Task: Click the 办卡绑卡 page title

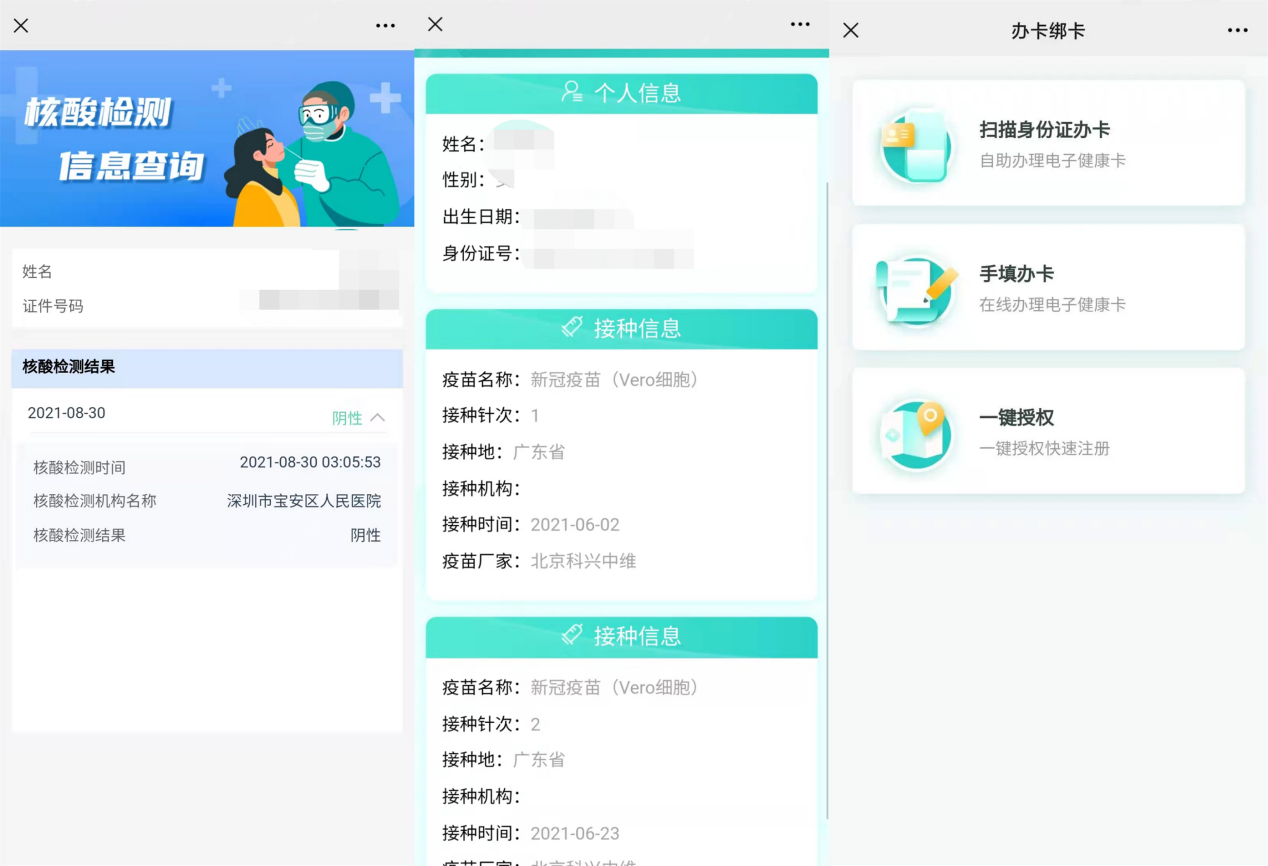Action: point(1048,31)
